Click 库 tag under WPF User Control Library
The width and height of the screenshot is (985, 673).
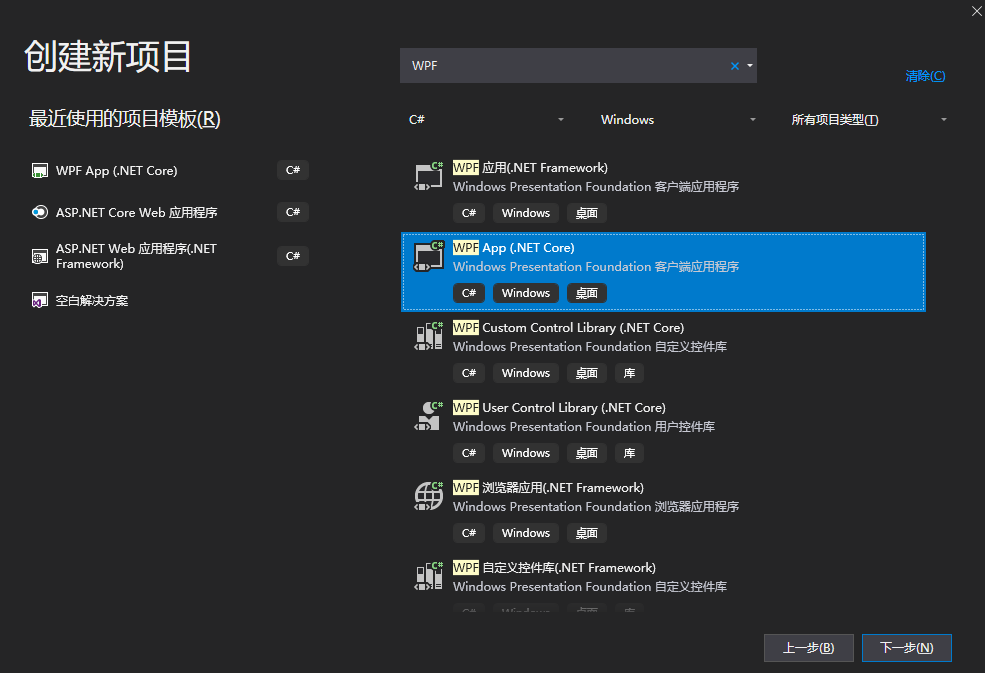(x=629, y=453)
